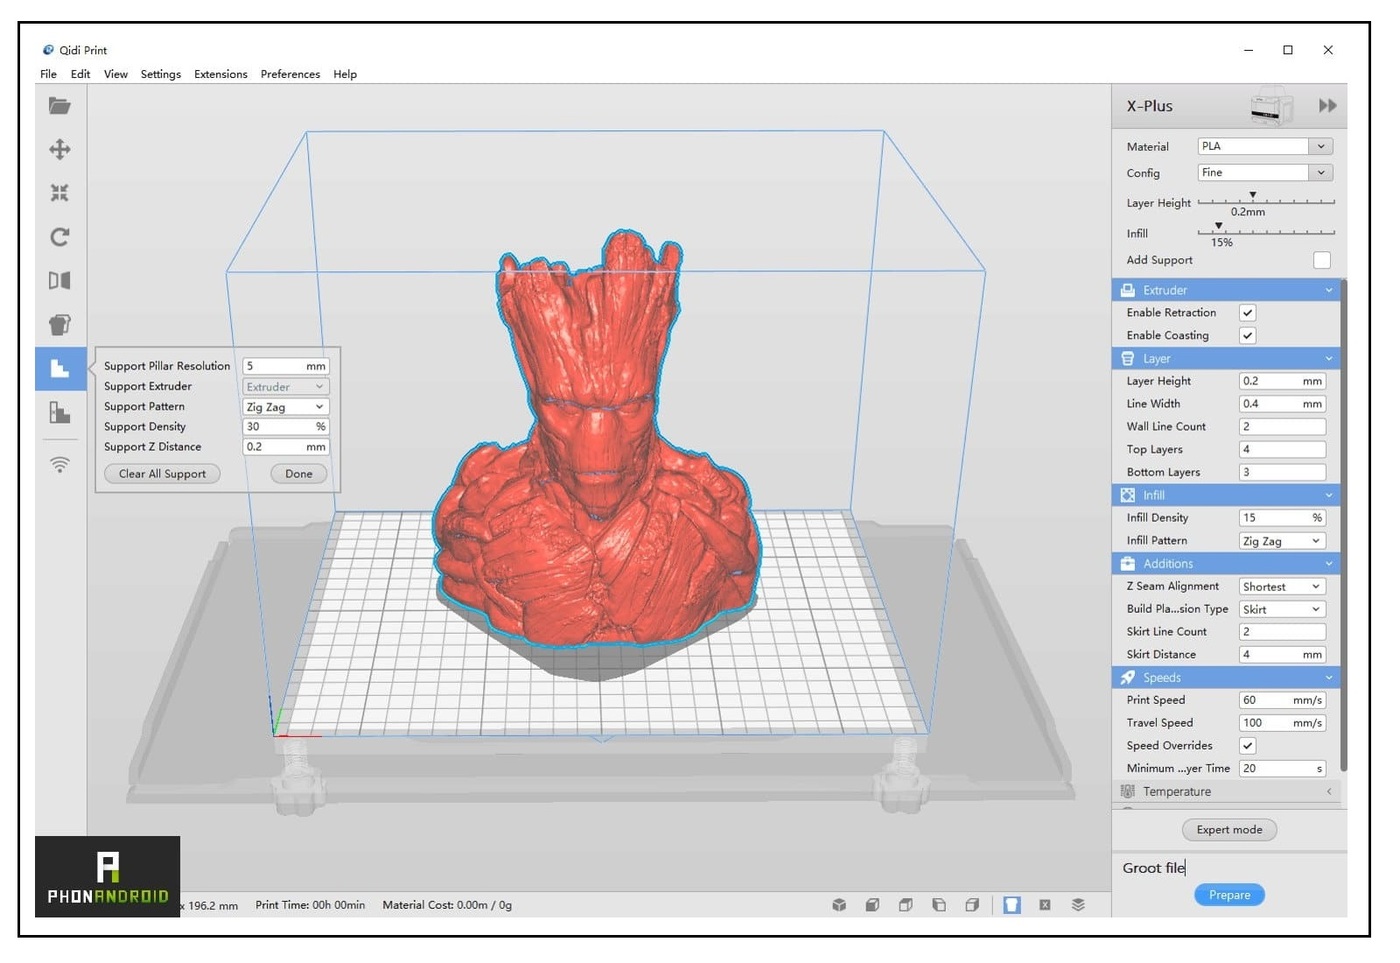Screen dimensions: 1400x963
Task: Switch to front view cube icon
Action: coord(872,905)
